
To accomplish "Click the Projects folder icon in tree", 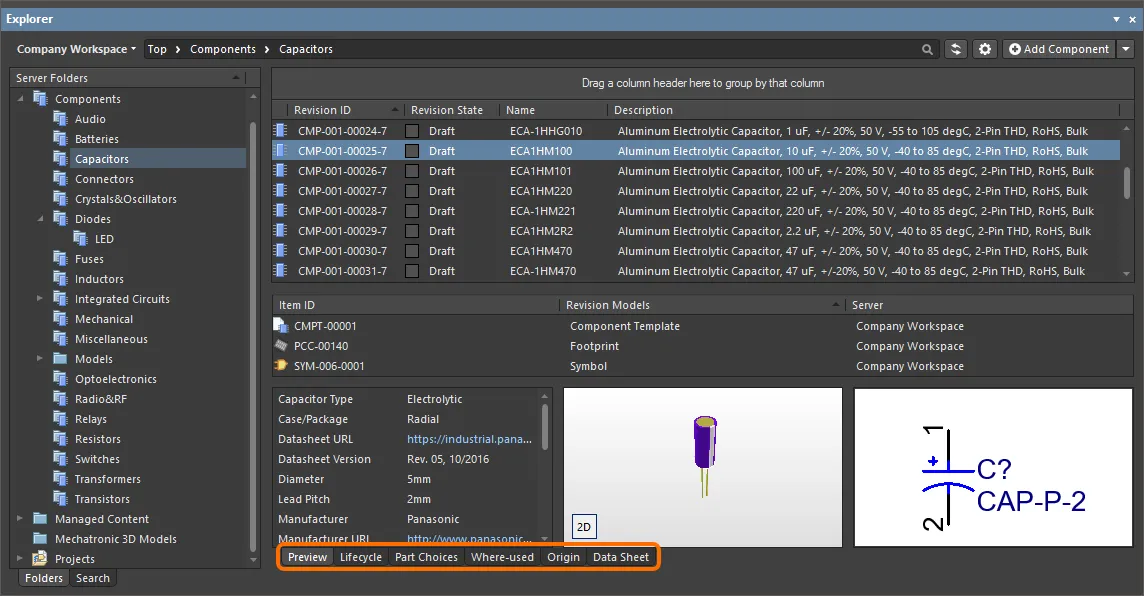I will [x=40, y=559].
